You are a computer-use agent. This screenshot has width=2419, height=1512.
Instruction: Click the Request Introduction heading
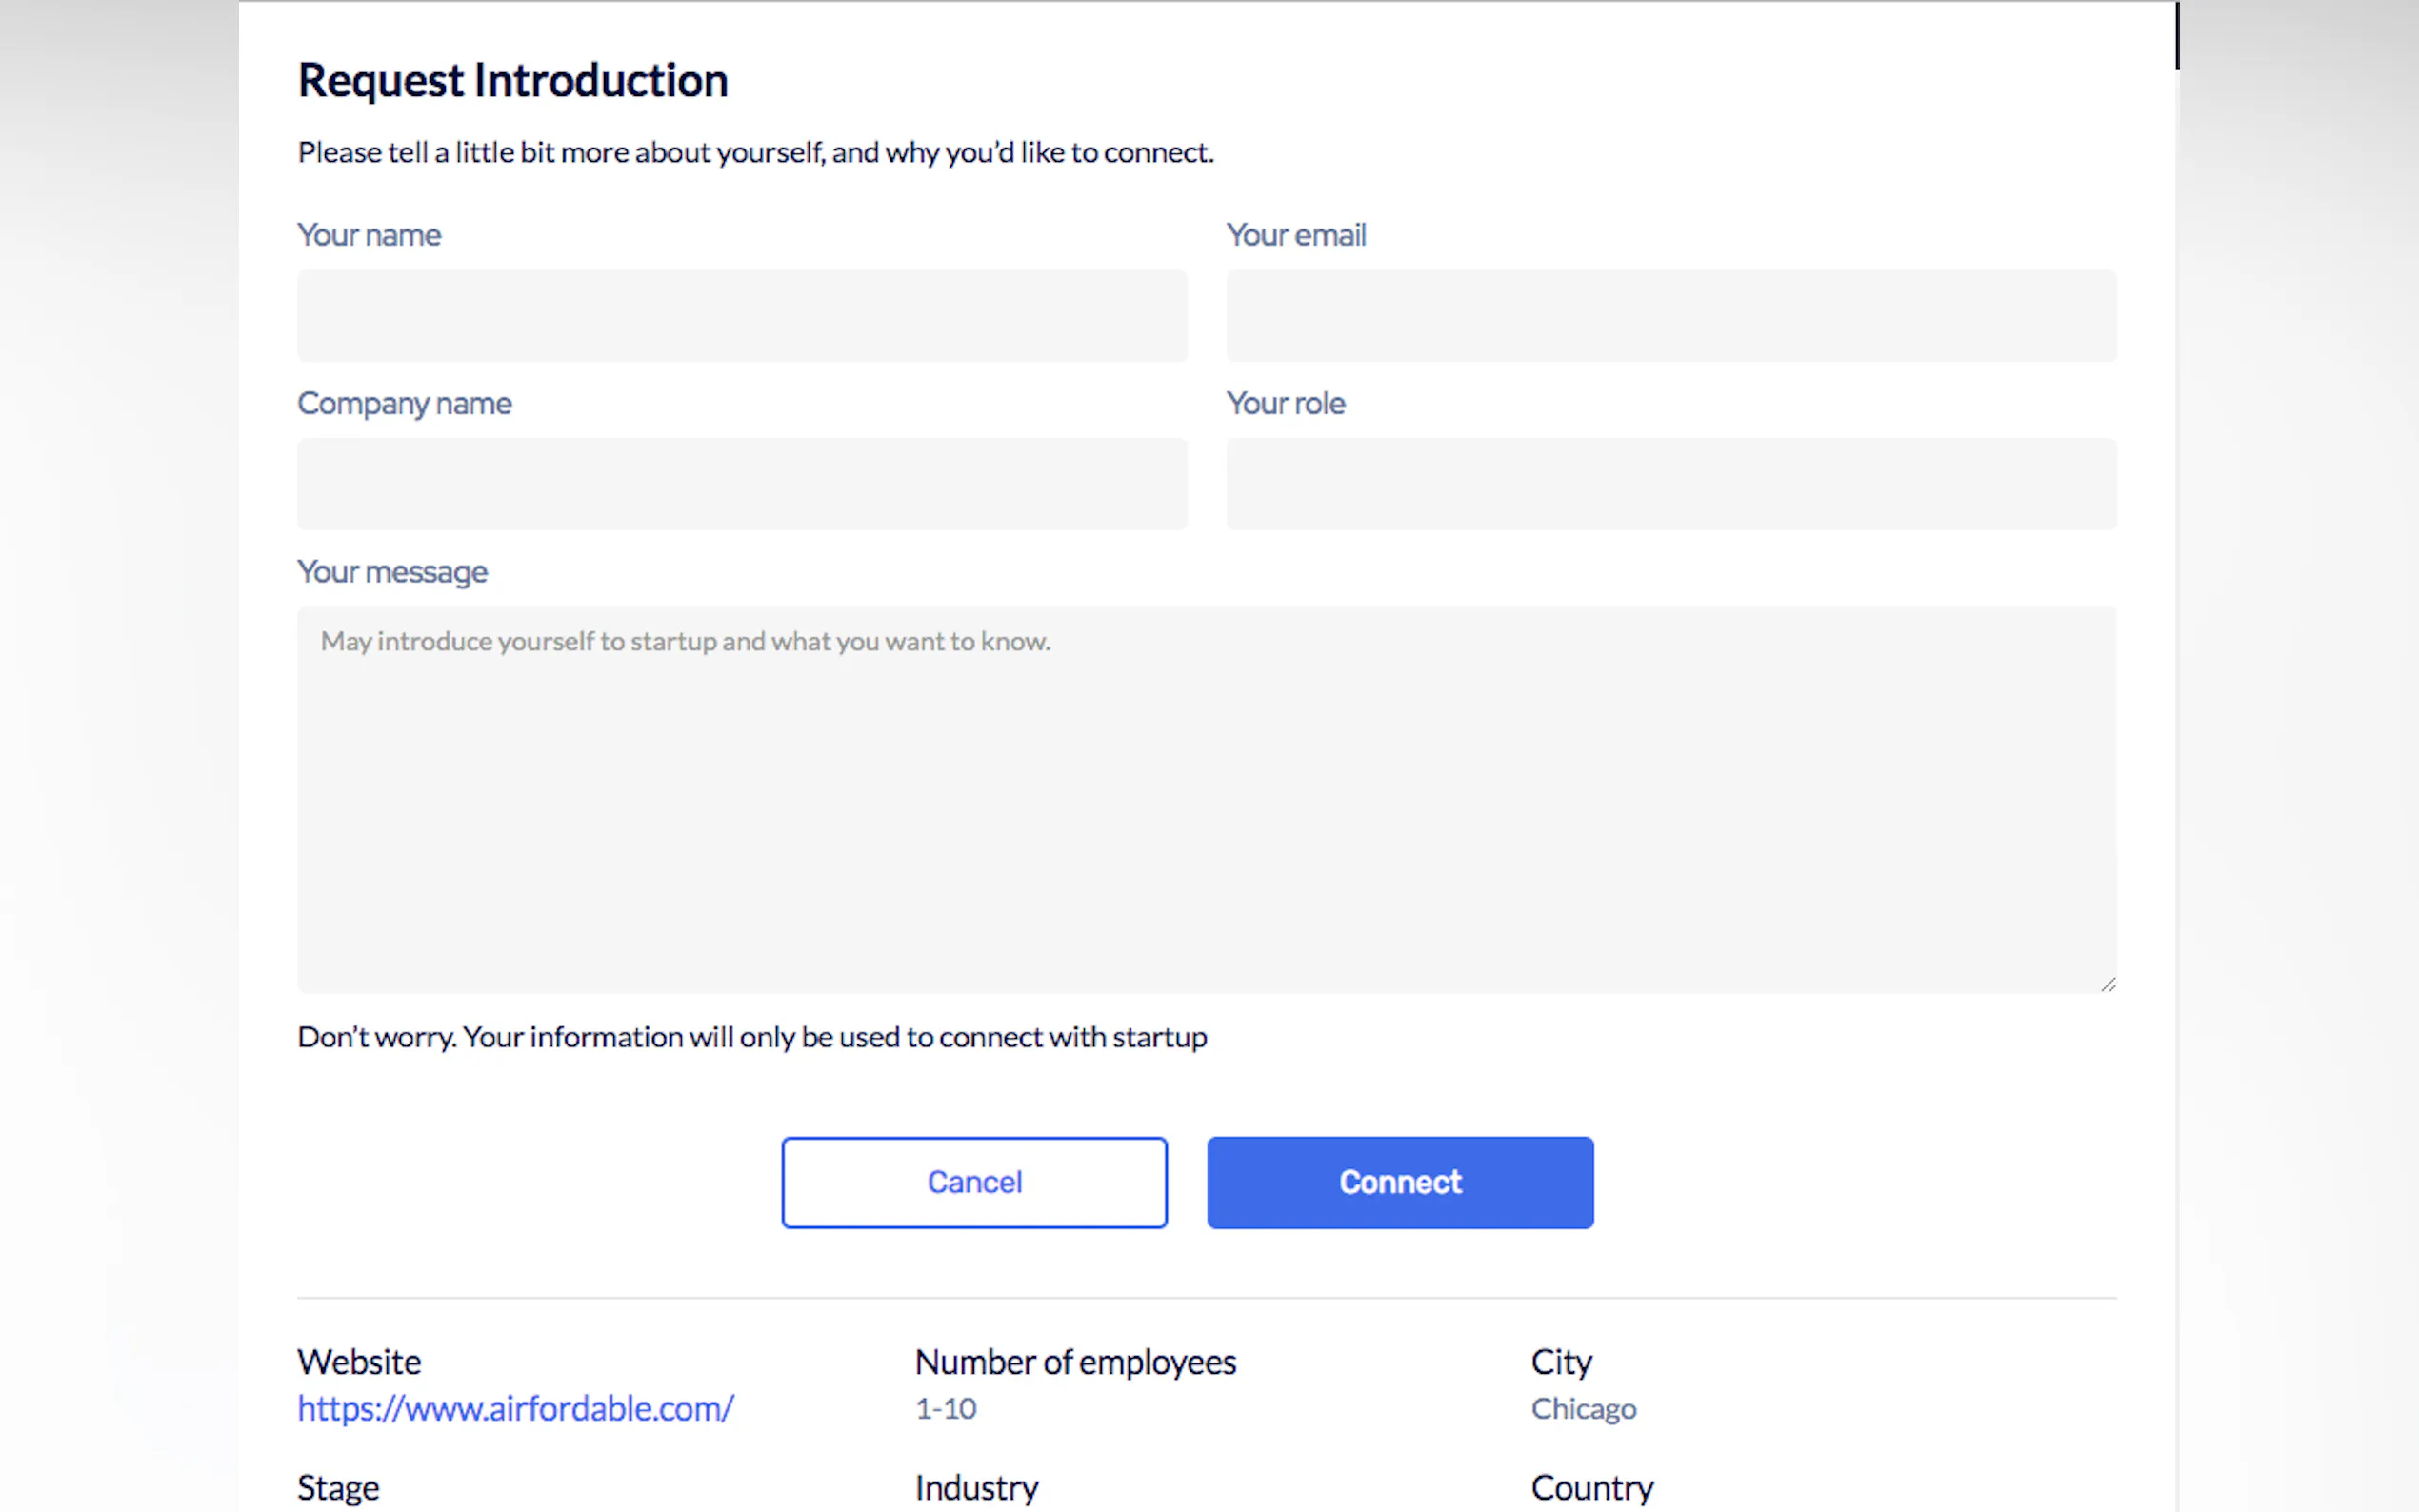(x=513, y=81)
